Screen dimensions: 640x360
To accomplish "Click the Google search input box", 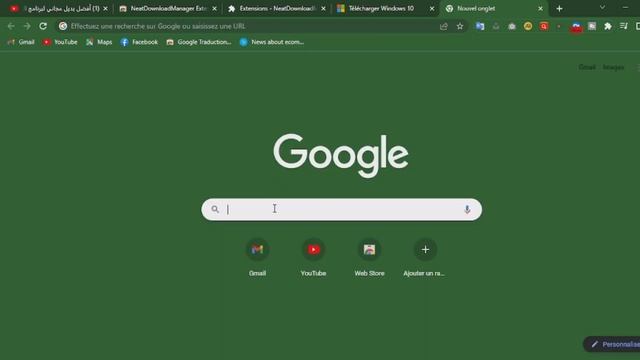I will [341, 209].
